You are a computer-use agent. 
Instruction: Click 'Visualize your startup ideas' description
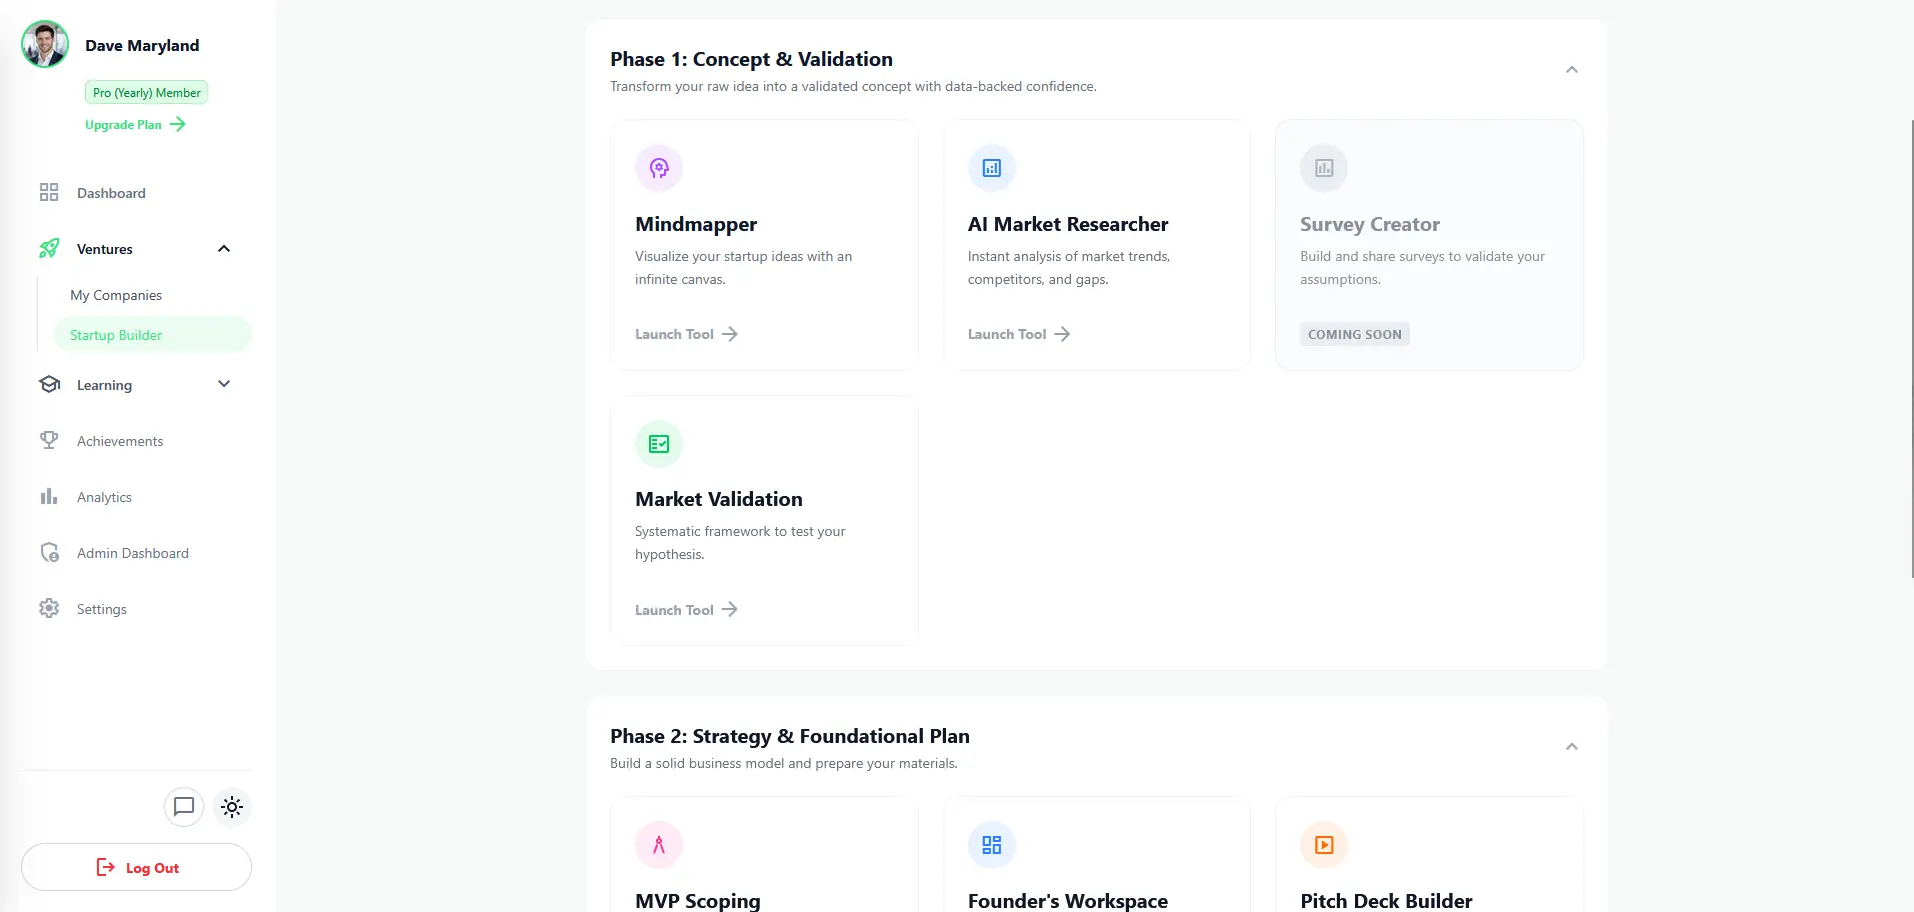743,268
